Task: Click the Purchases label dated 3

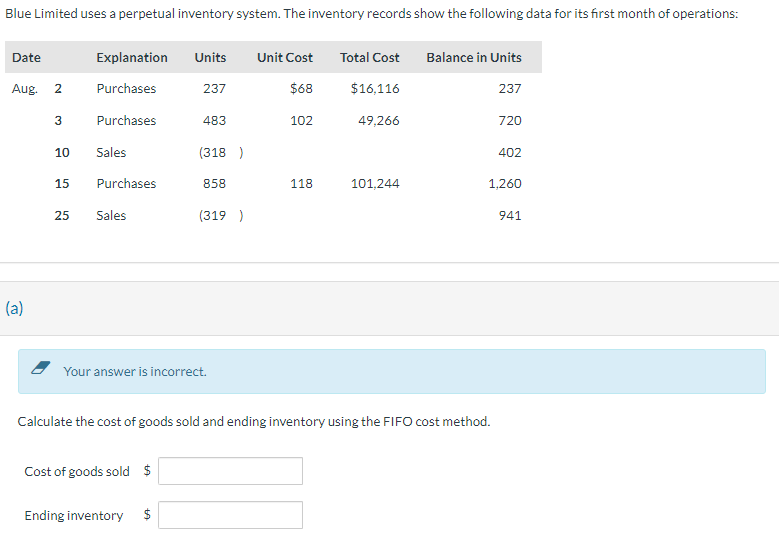Action: point(126,120)
